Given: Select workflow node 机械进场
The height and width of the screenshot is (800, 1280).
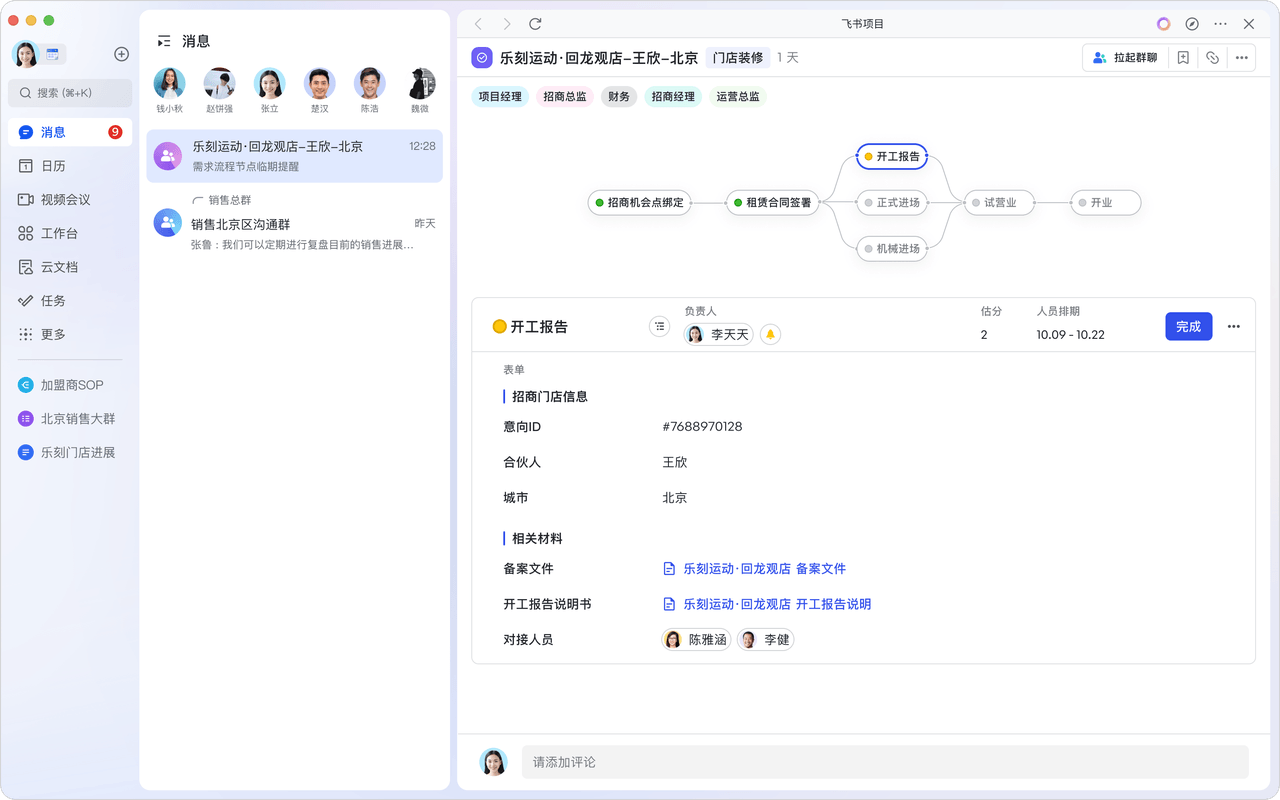Looking at the screenshot, I should click(x=892, y=249).
